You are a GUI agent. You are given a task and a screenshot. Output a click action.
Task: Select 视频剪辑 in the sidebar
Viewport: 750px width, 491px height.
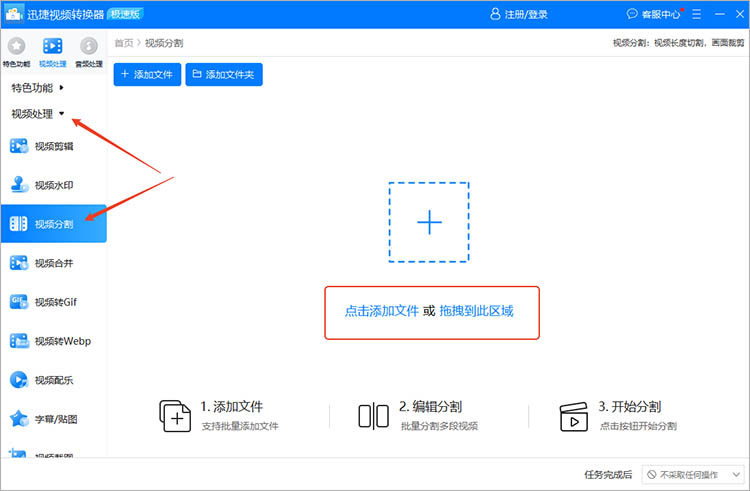pos(53,146)
